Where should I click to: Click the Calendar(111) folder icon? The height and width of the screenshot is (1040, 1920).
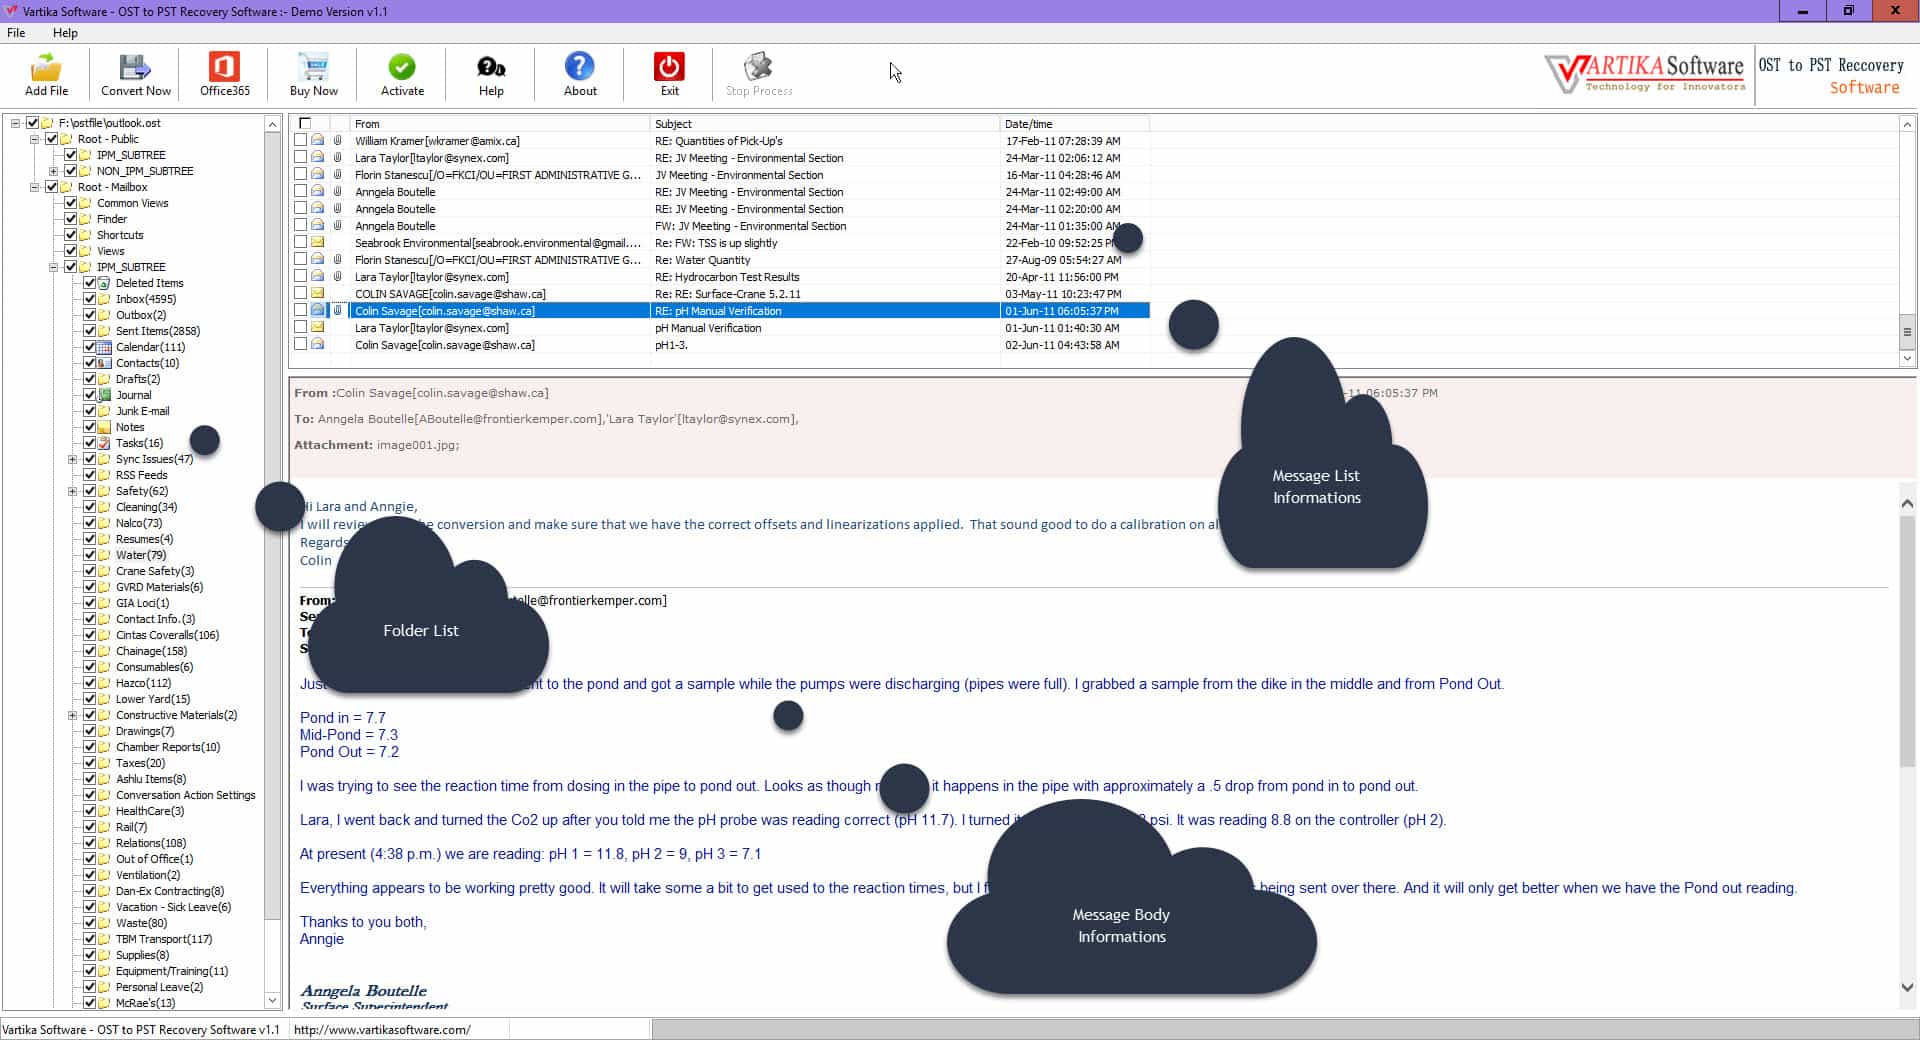104,347
